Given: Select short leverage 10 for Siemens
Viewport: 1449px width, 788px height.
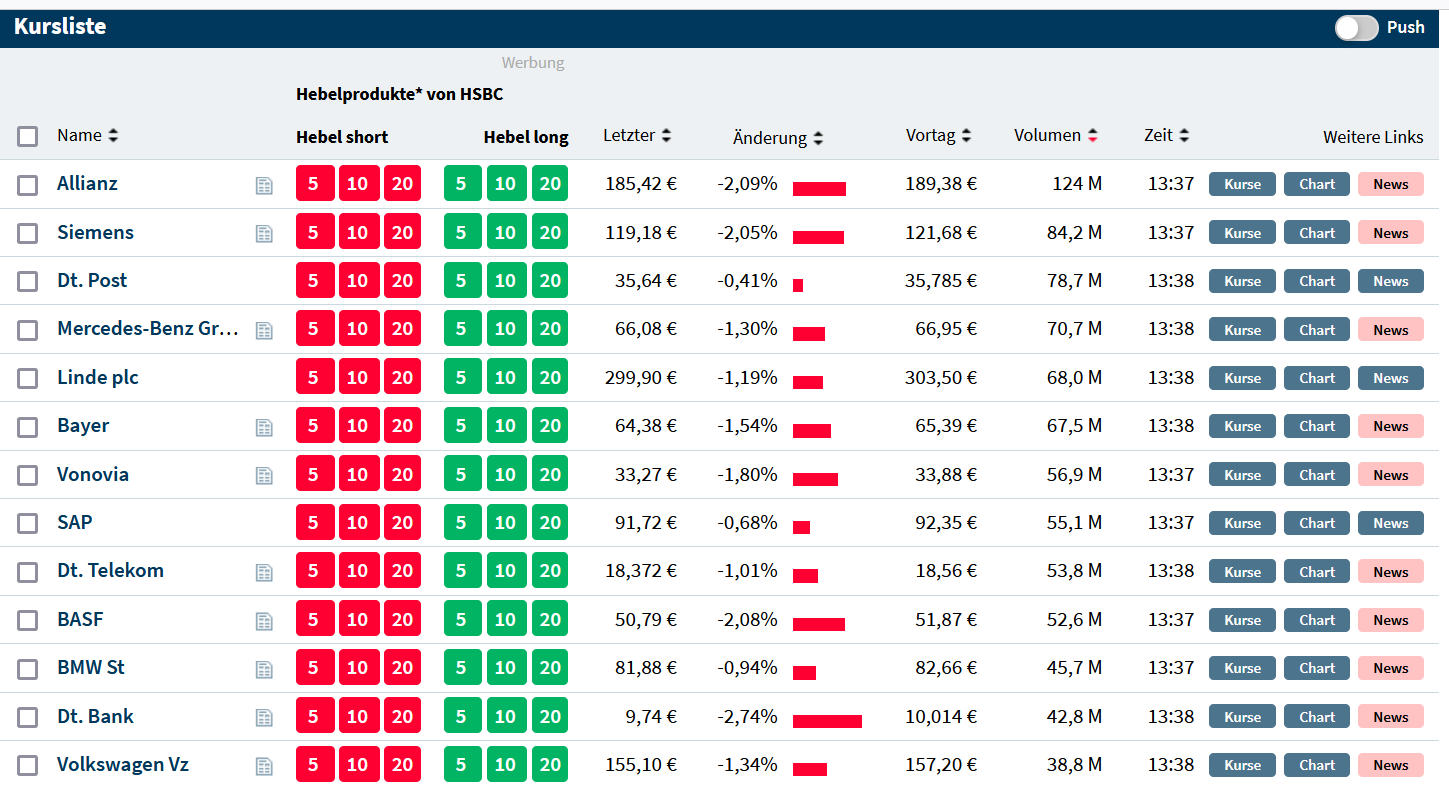Looking at the screenshot, I should pos(358,232).
